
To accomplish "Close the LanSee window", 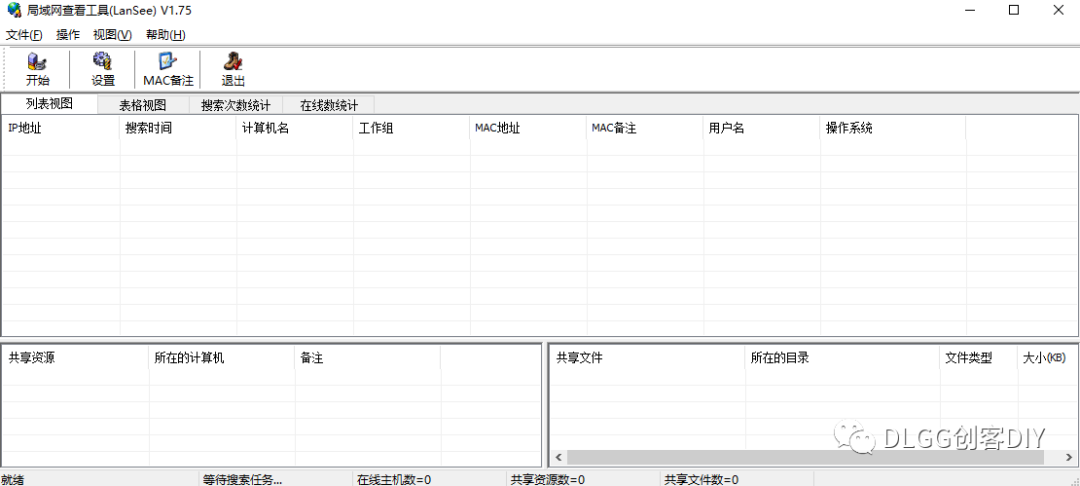I will pos(1058,10).
